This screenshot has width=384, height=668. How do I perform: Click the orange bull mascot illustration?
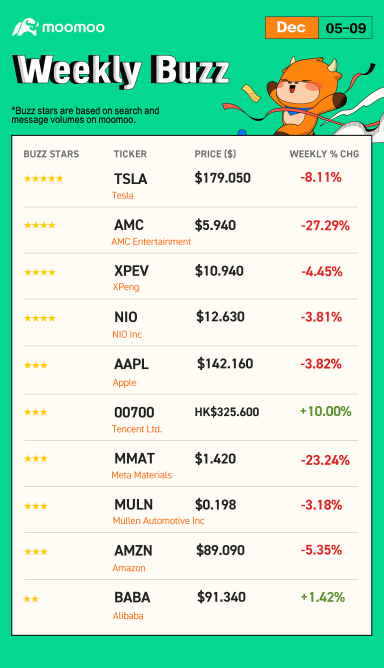click(307, 96)
